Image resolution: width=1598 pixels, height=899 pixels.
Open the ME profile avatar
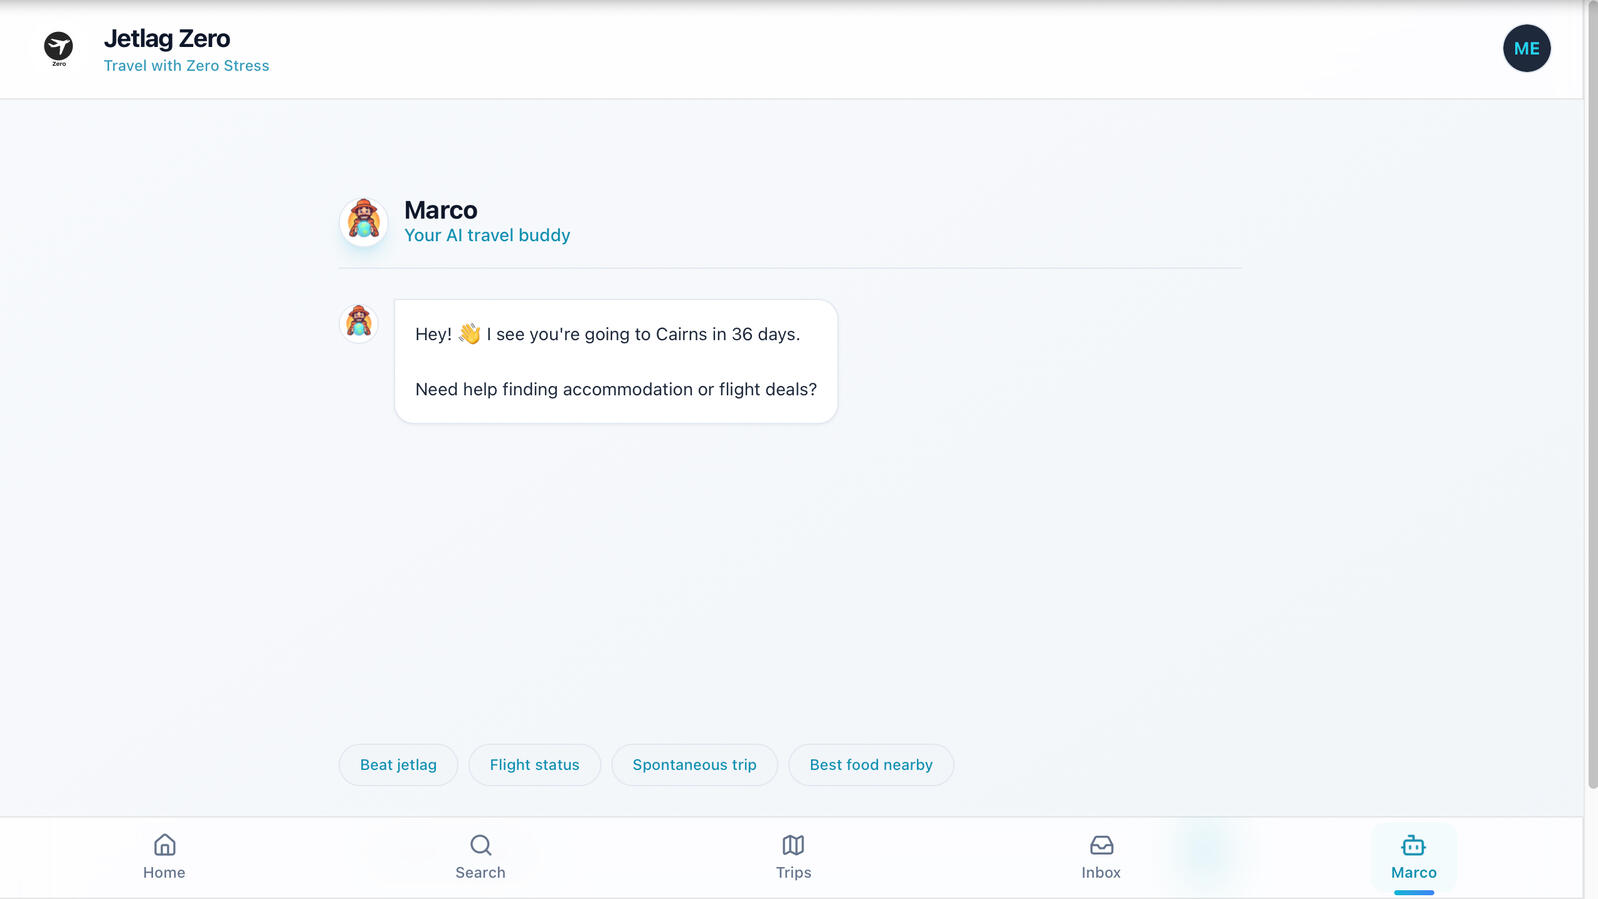(1526, 48)
